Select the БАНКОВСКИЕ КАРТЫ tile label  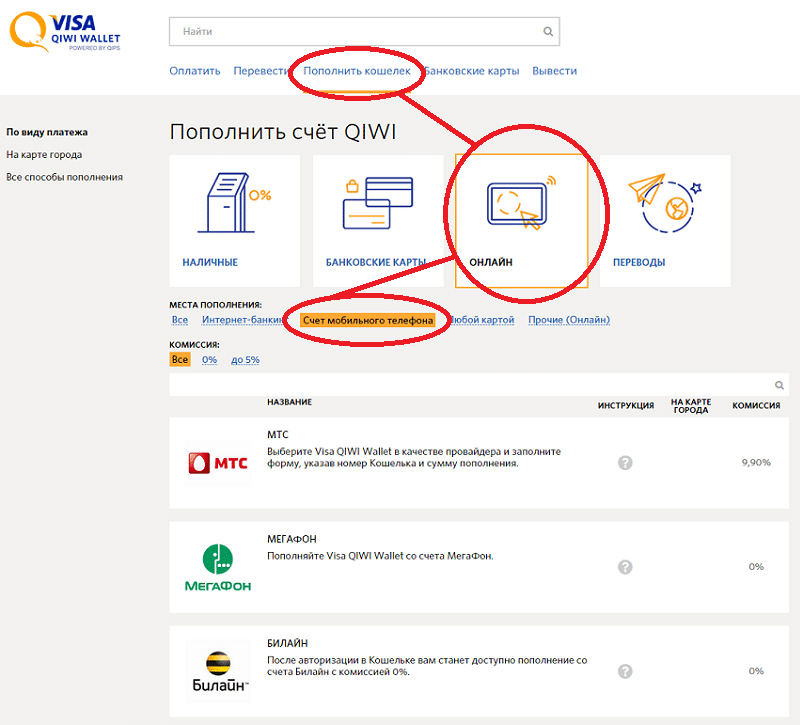click(x=376, y=262)
